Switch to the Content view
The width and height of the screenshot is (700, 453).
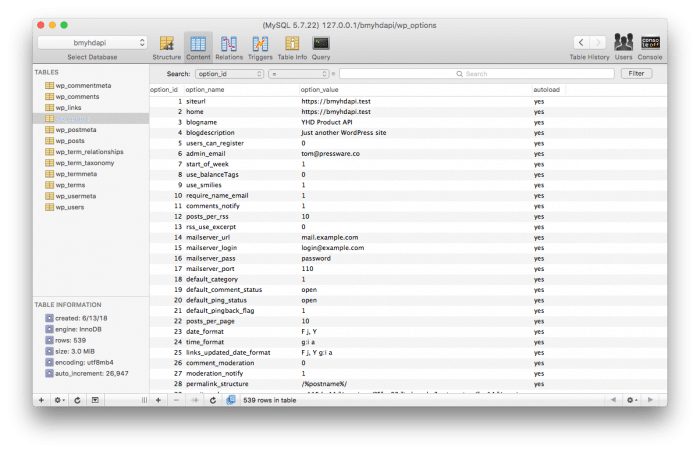(x=198, y=47)
